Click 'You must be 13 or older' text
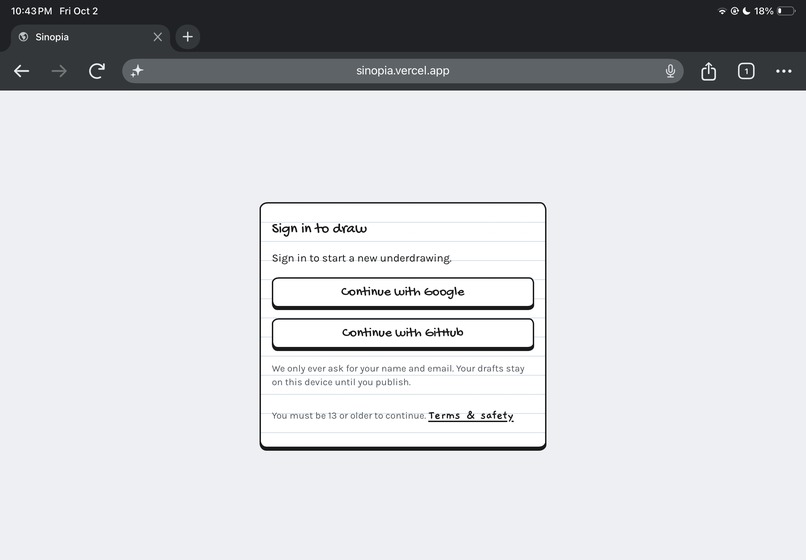The height and width of the screenshot is (560, 806). coord(349,416)
